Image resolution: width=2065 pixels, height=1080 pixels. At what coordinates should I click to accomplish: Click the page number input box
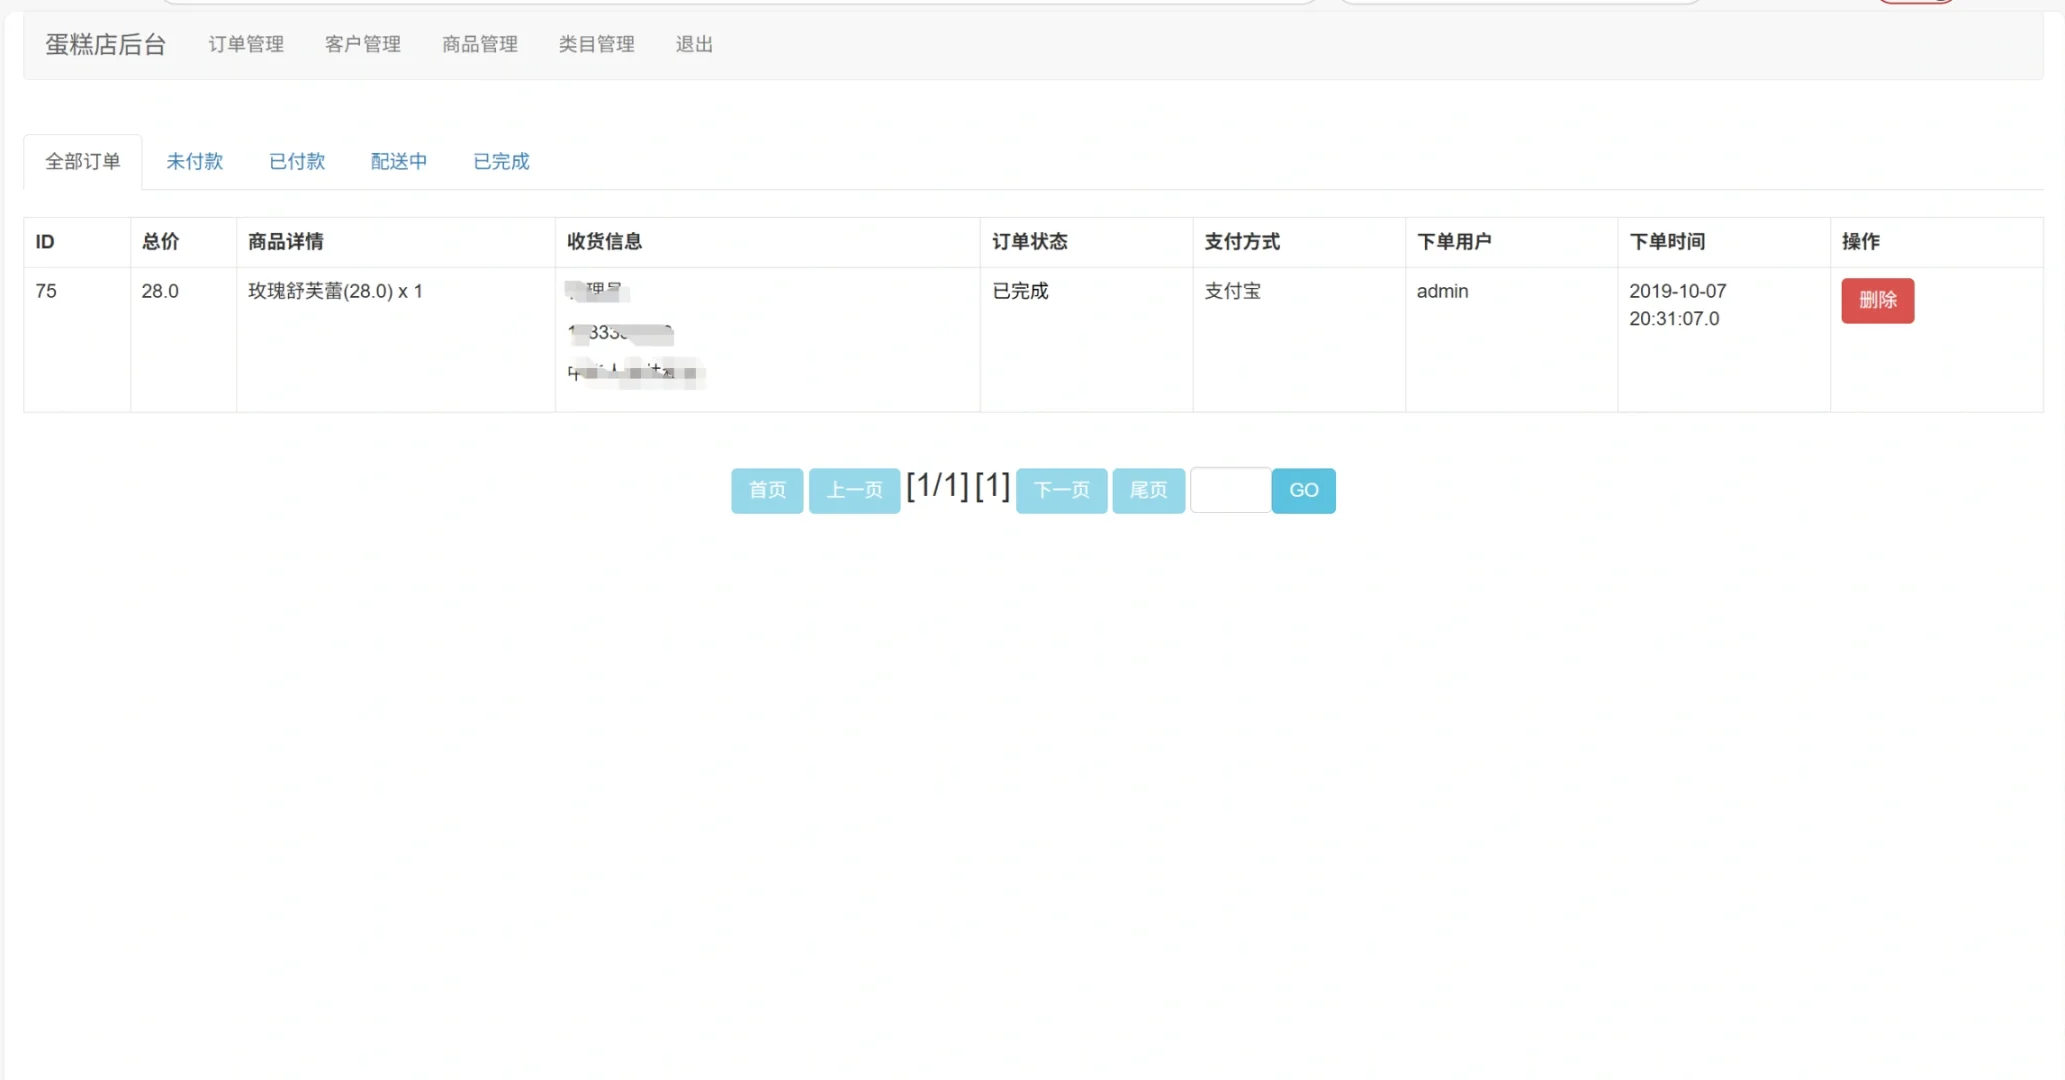coord(1230,490)
